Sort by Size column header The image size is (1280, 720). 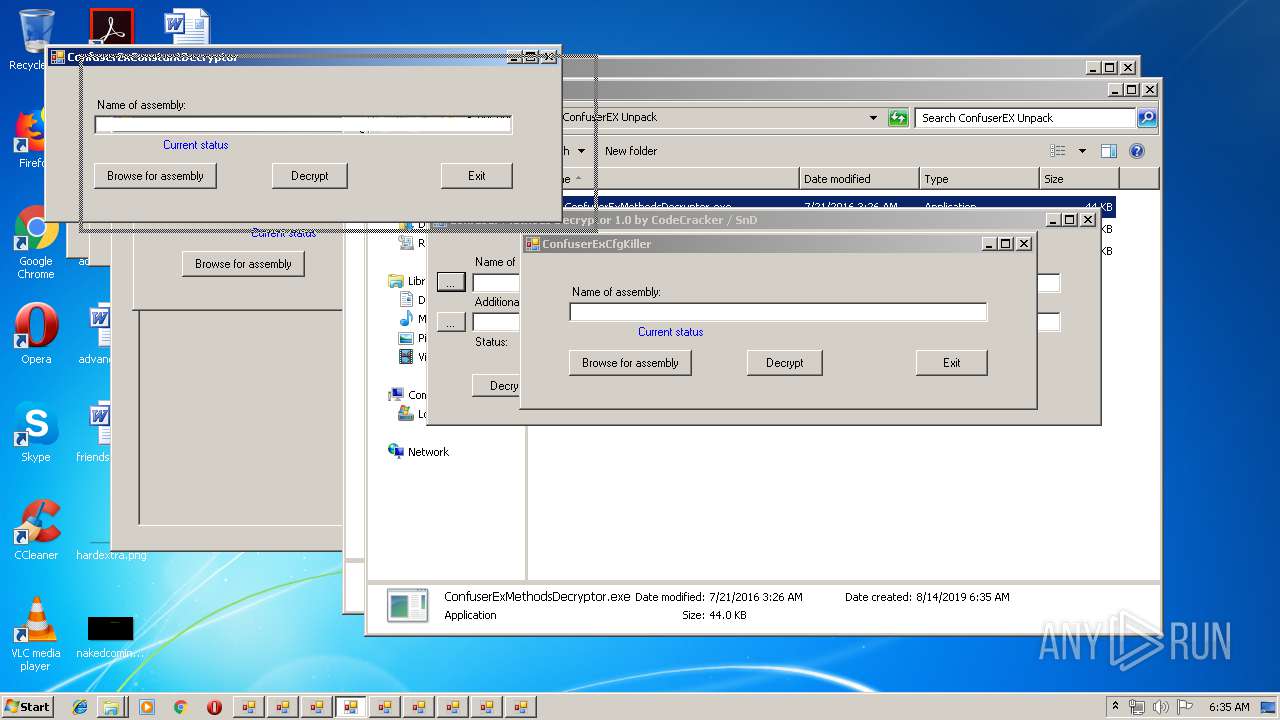tap(1079, 179)
